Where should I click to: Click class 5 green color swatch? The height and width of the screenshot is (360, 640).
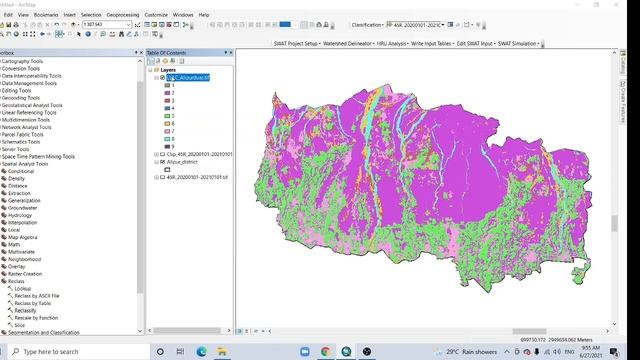click(167, 116)
